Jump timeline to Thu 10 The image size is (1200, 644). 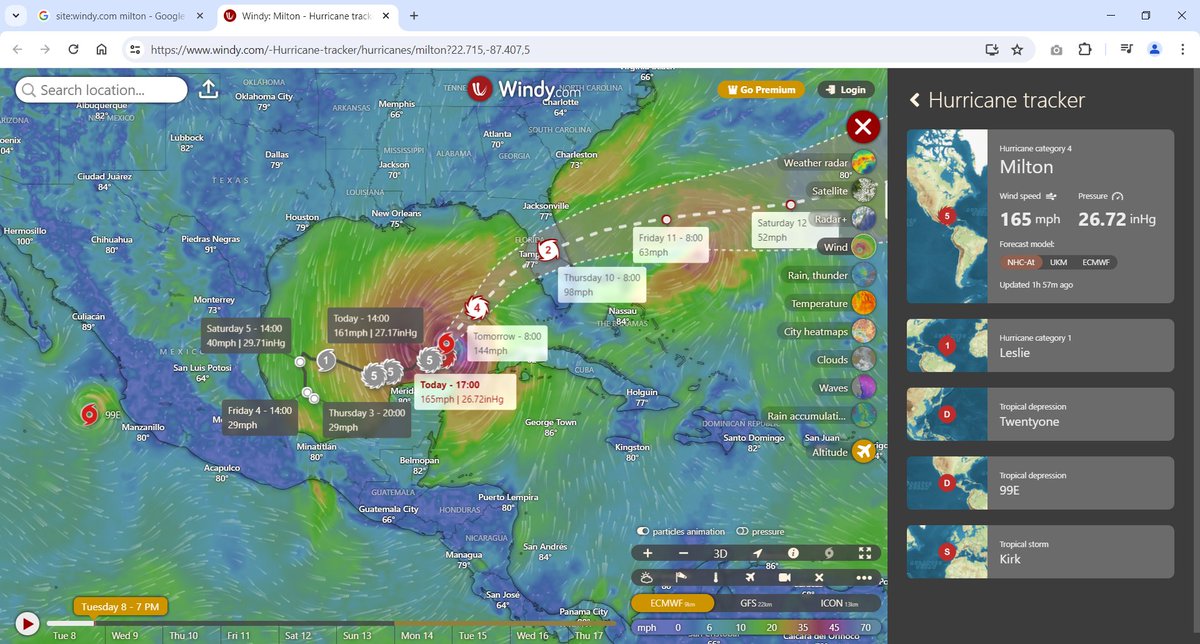pyautogui.click(x=183, y=636)
